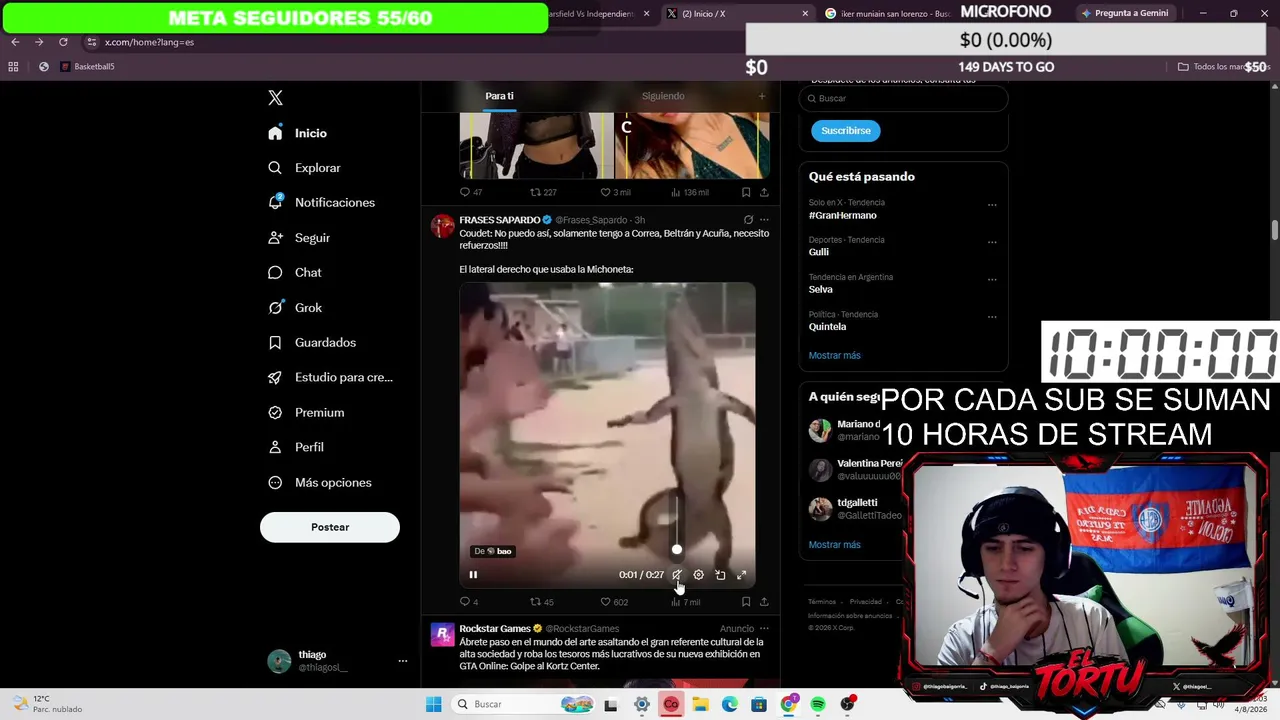Open File Explorer from the taskbar
Image resolution: width=1280 pixels, height=720 pixels.
pos(700,705)
